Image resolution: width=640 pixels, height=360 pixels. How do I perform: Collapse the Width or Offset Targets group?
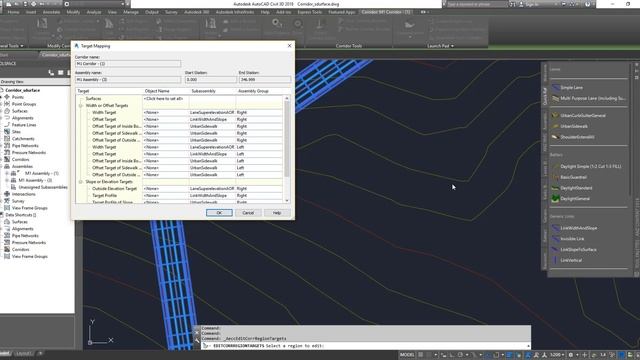80,106
